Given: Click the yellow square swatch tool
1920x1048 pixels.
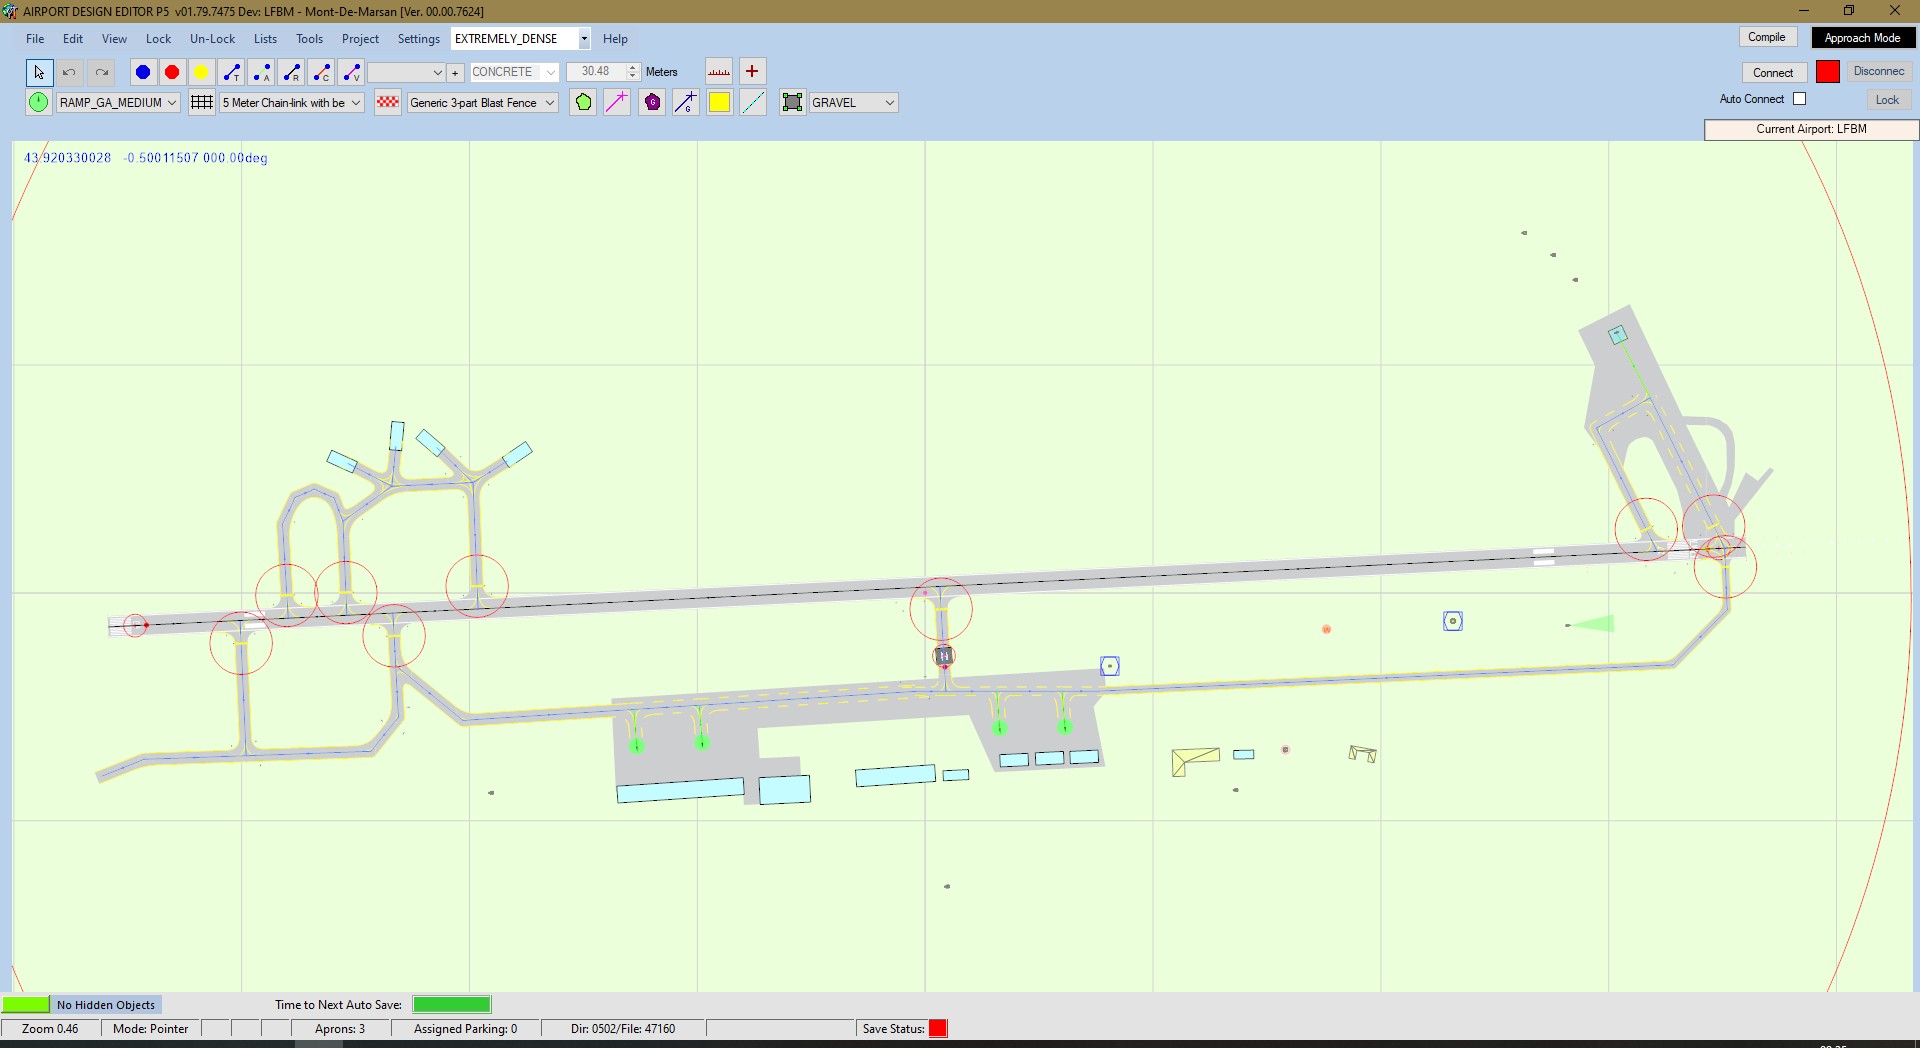Looking at the screenshot, I should (719, 102).
